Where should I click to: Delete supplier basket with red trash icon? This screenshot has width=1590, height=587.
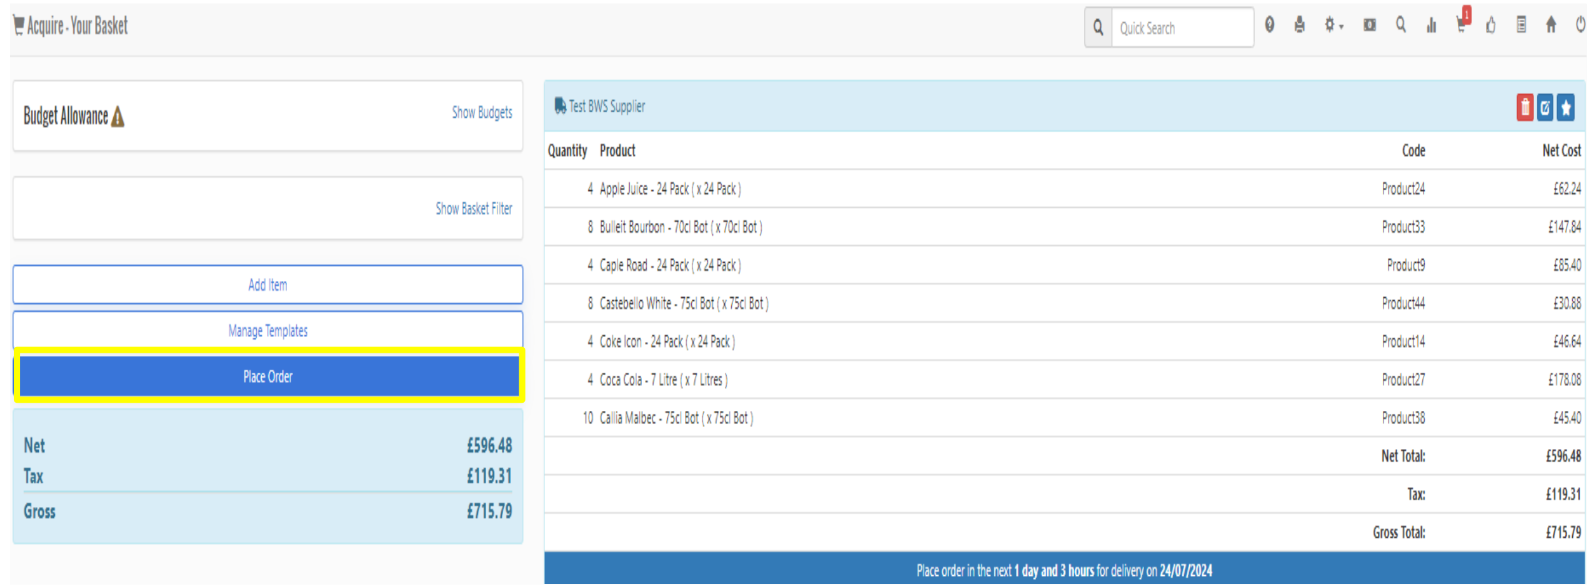tap(1524, 107)
